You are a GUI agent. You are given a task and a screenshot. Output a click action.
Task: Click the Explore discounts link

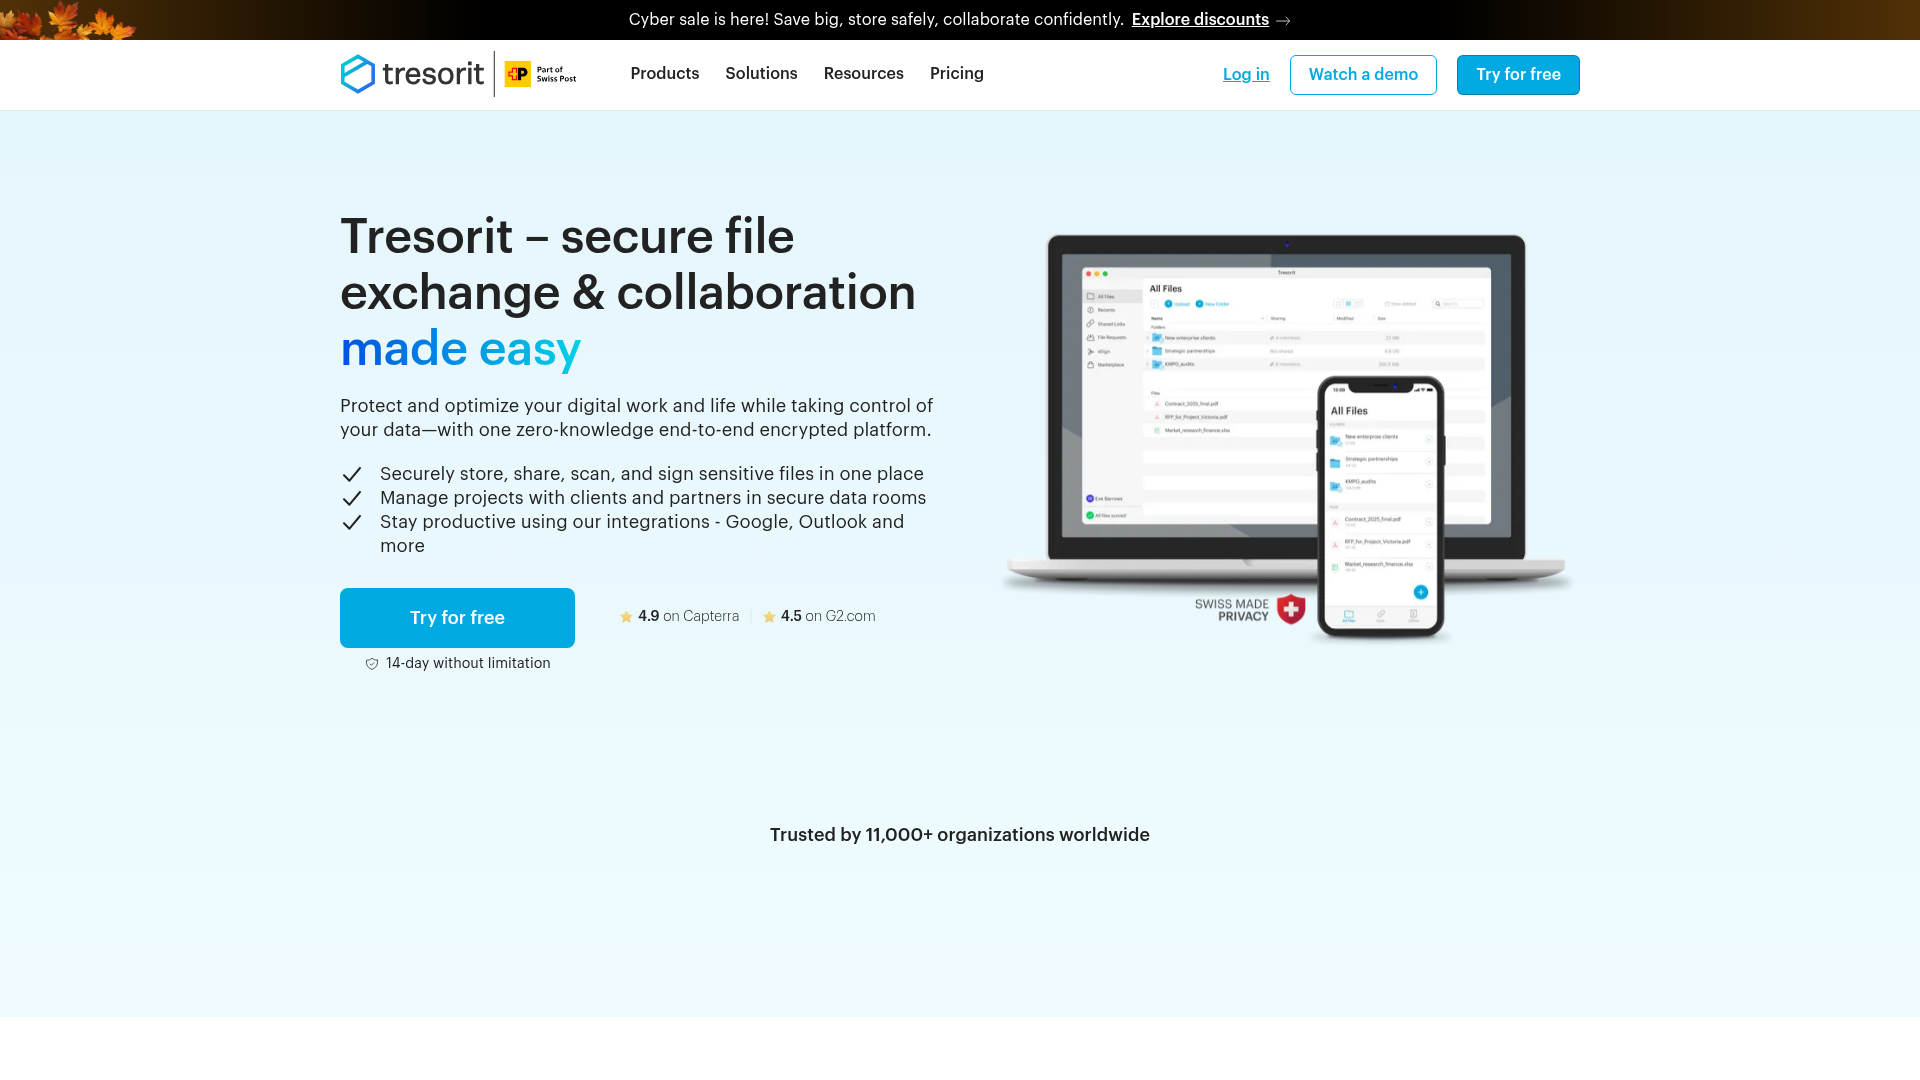tap(1199, 19)
